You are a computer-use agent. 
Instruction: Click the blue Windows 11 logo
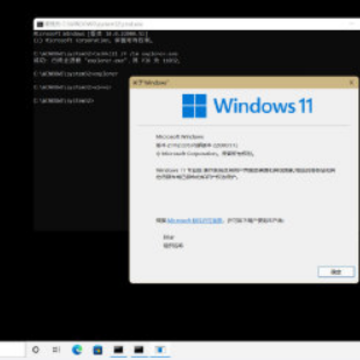(x=194, y=106)
